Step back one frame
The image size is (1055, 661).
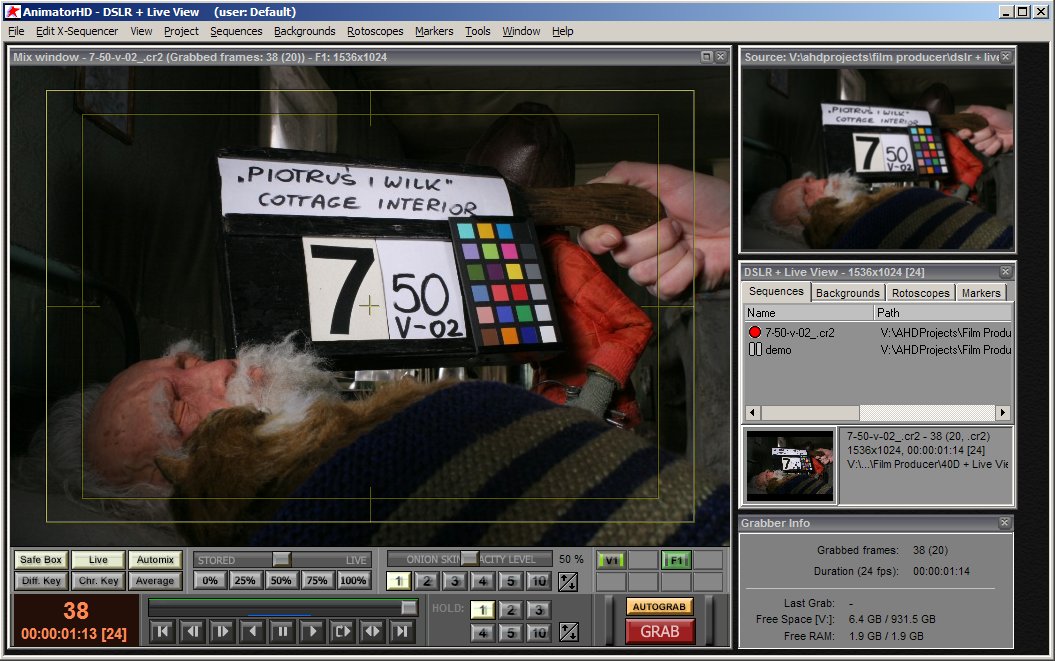(191, 631)
